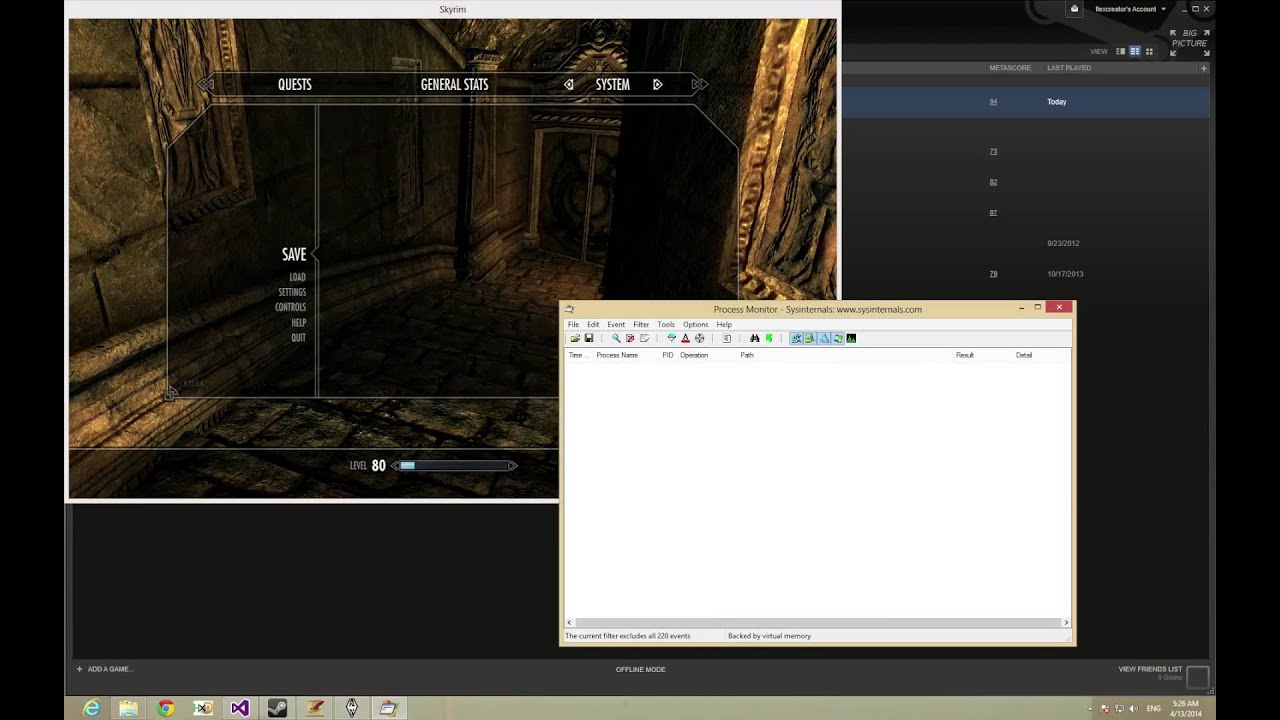Click the Highlight icon with red A
Viewport: 1280px width, 720px height.
tap(685, 338)
